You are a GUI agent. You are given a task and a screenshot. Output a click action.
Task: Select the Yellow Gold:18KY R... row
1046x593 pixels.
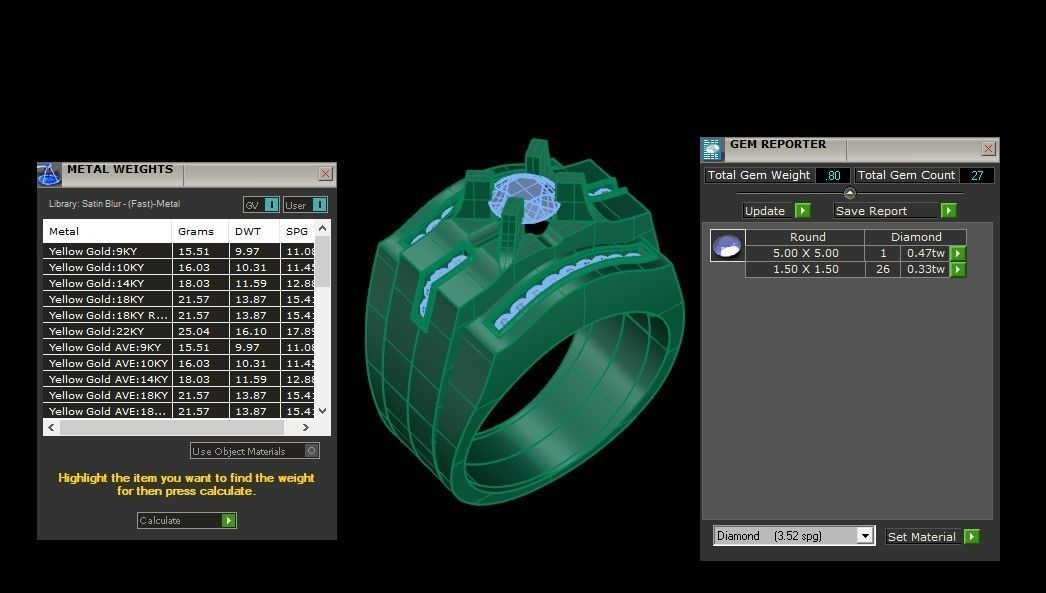tap(179, 316)
